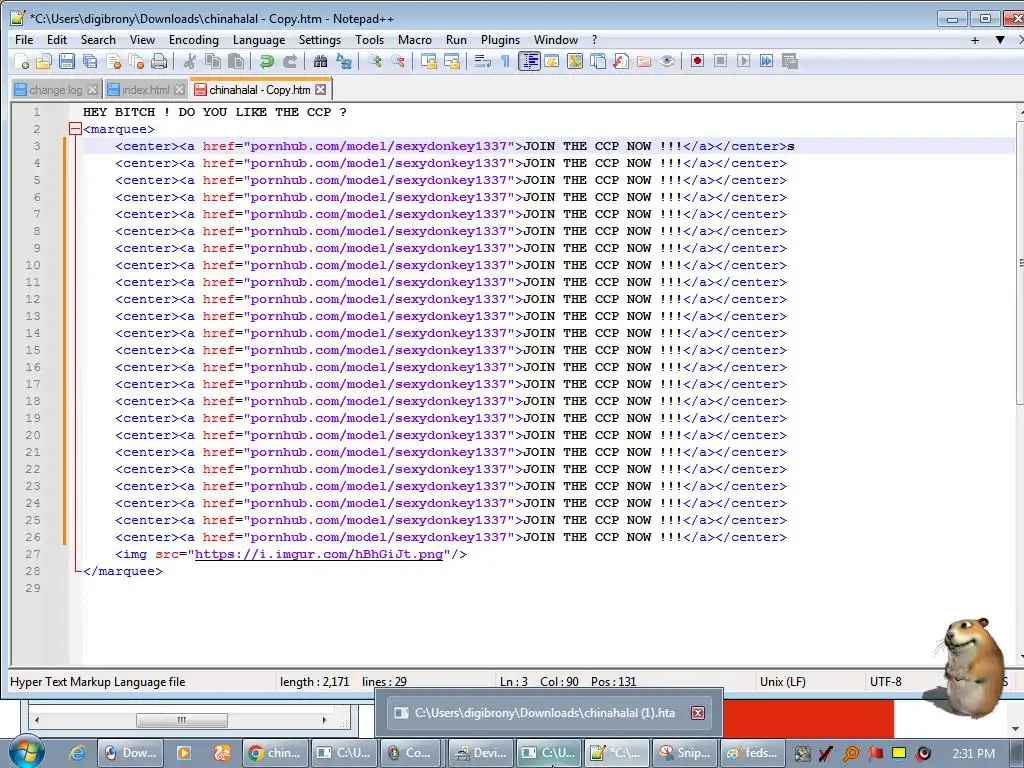Run macro multiple times icon
1024x768 pixels.
(767, 61)
